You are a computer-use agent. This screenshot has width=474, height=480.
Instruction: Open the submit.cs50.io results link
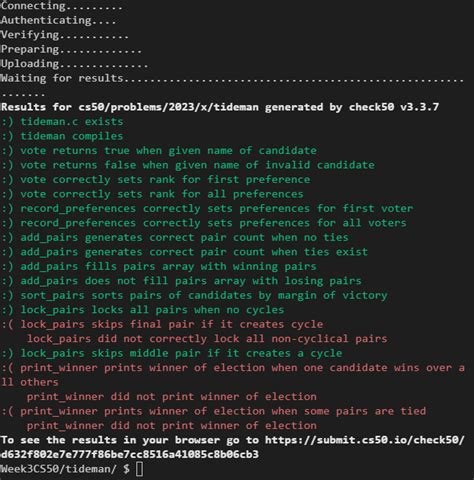coord(364,440)
